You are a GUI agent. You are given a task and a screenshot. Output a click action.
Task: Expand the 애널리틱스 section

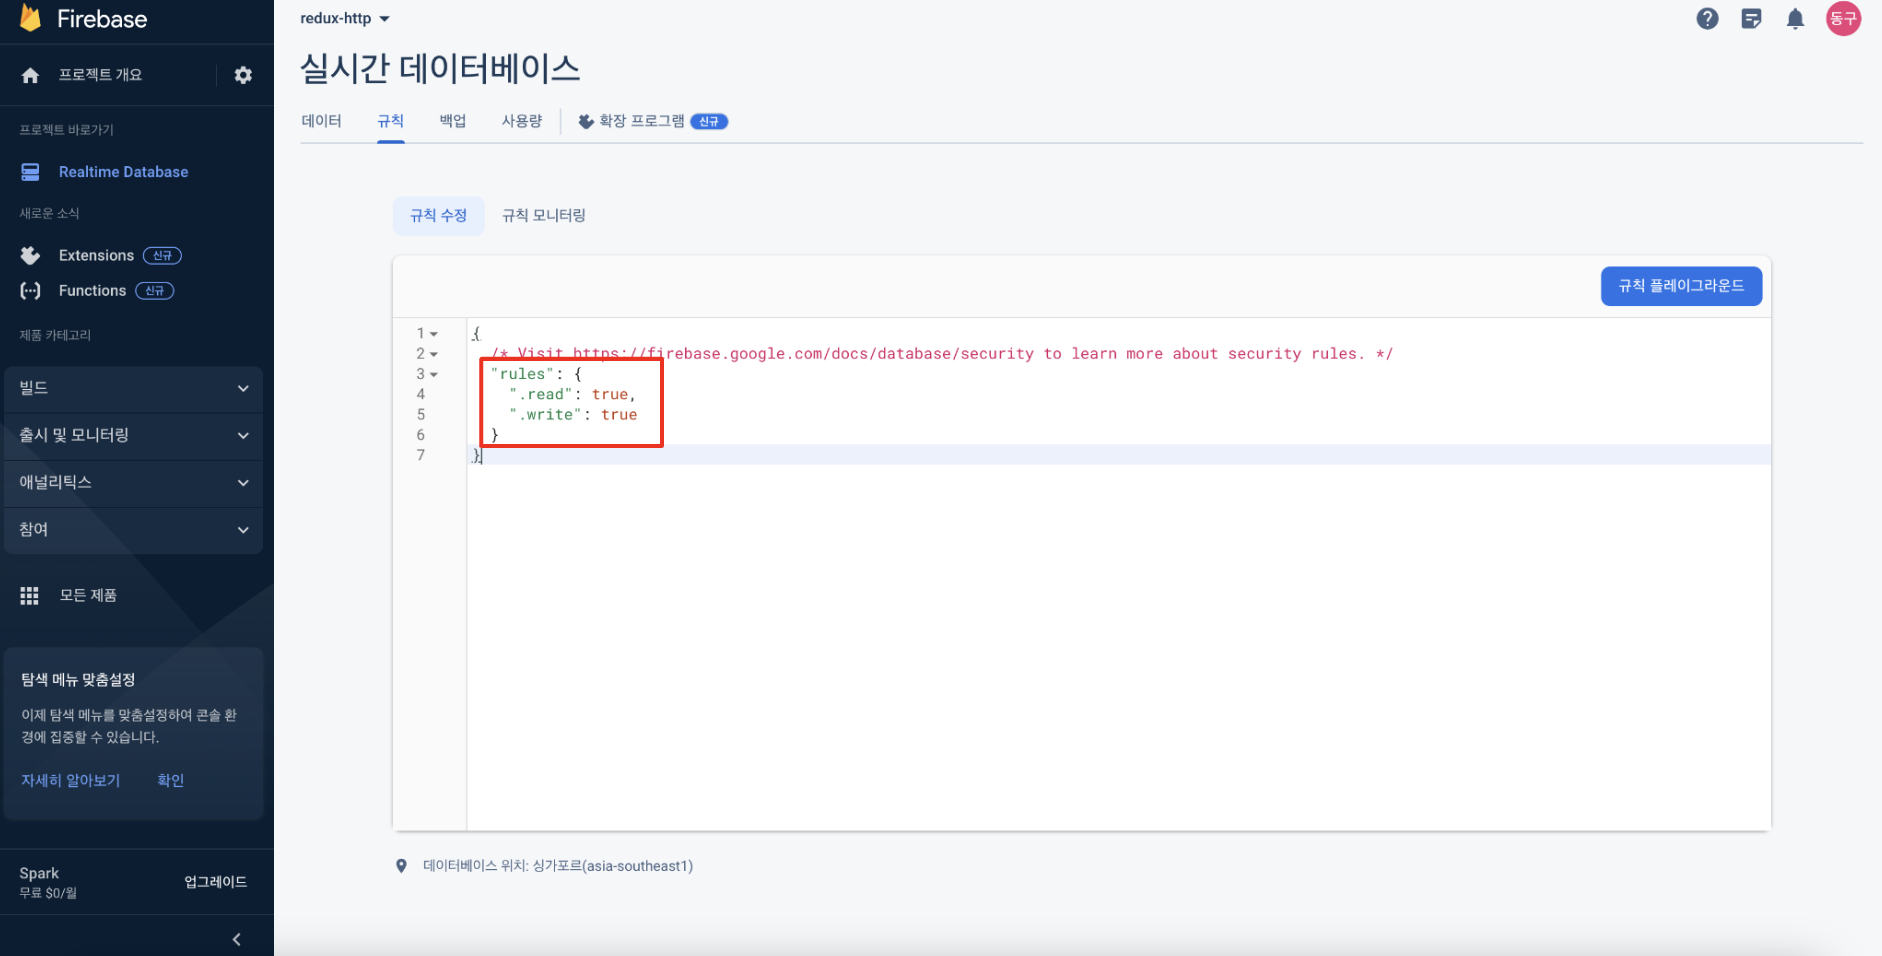pyautogui.click(x=133, y=482)
